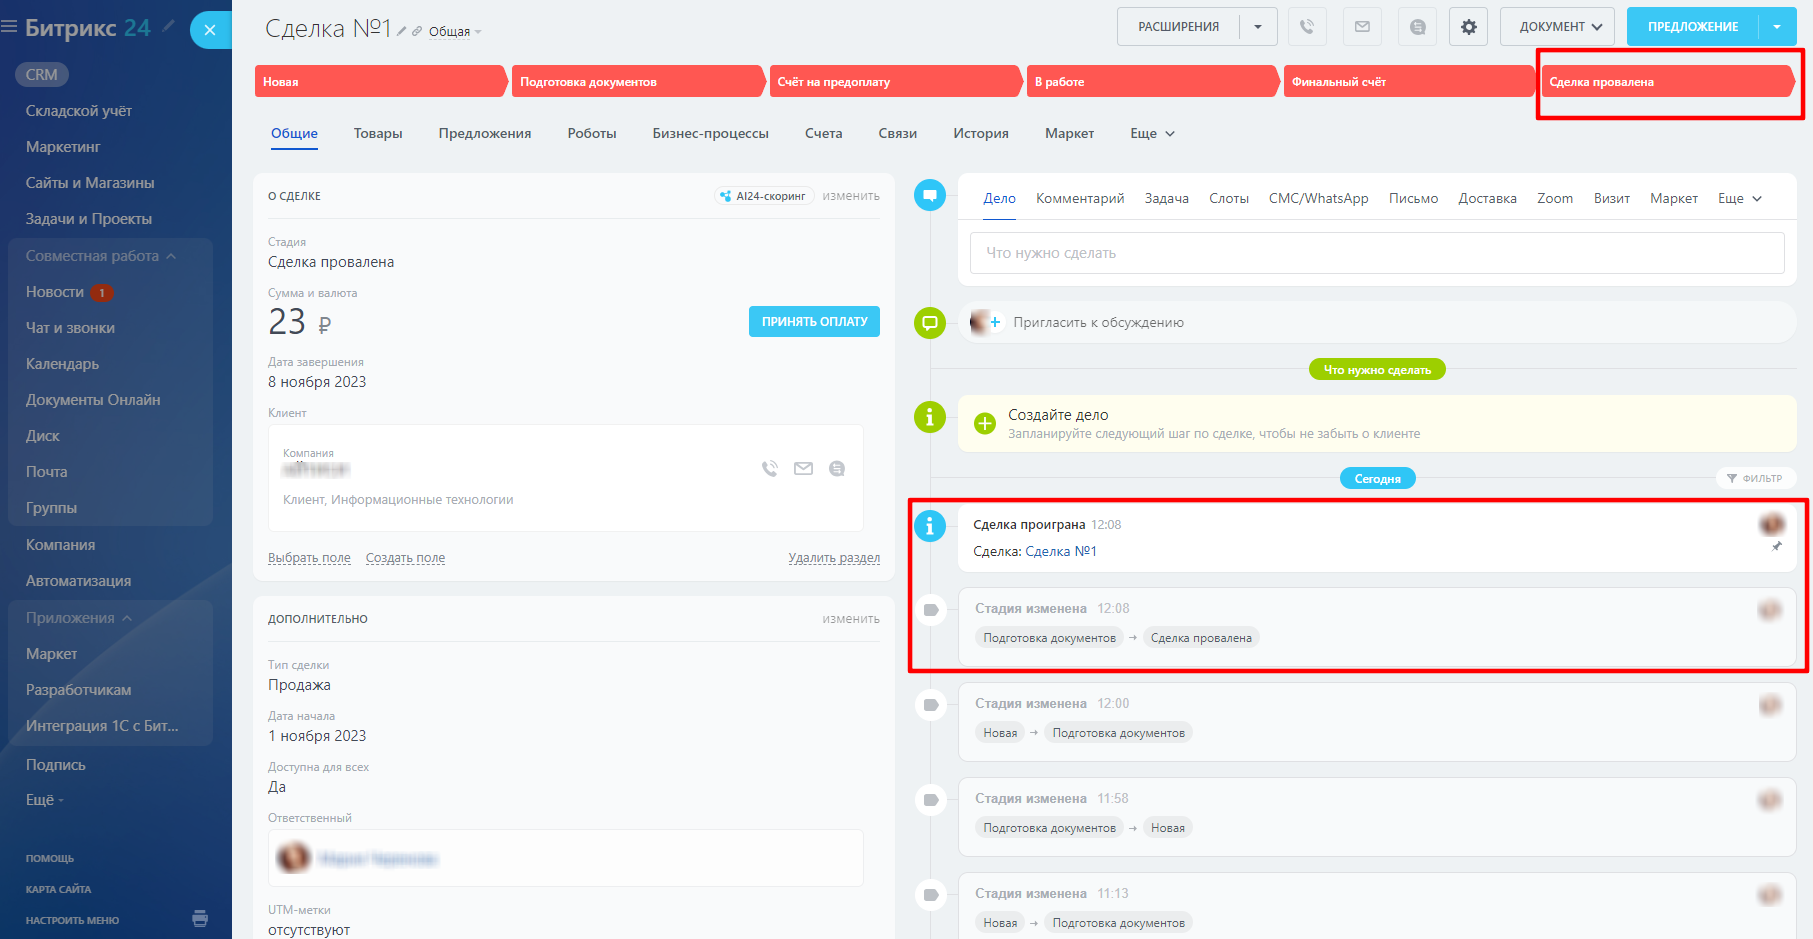Select the Сделка провалена stage

pos(1667,81)
